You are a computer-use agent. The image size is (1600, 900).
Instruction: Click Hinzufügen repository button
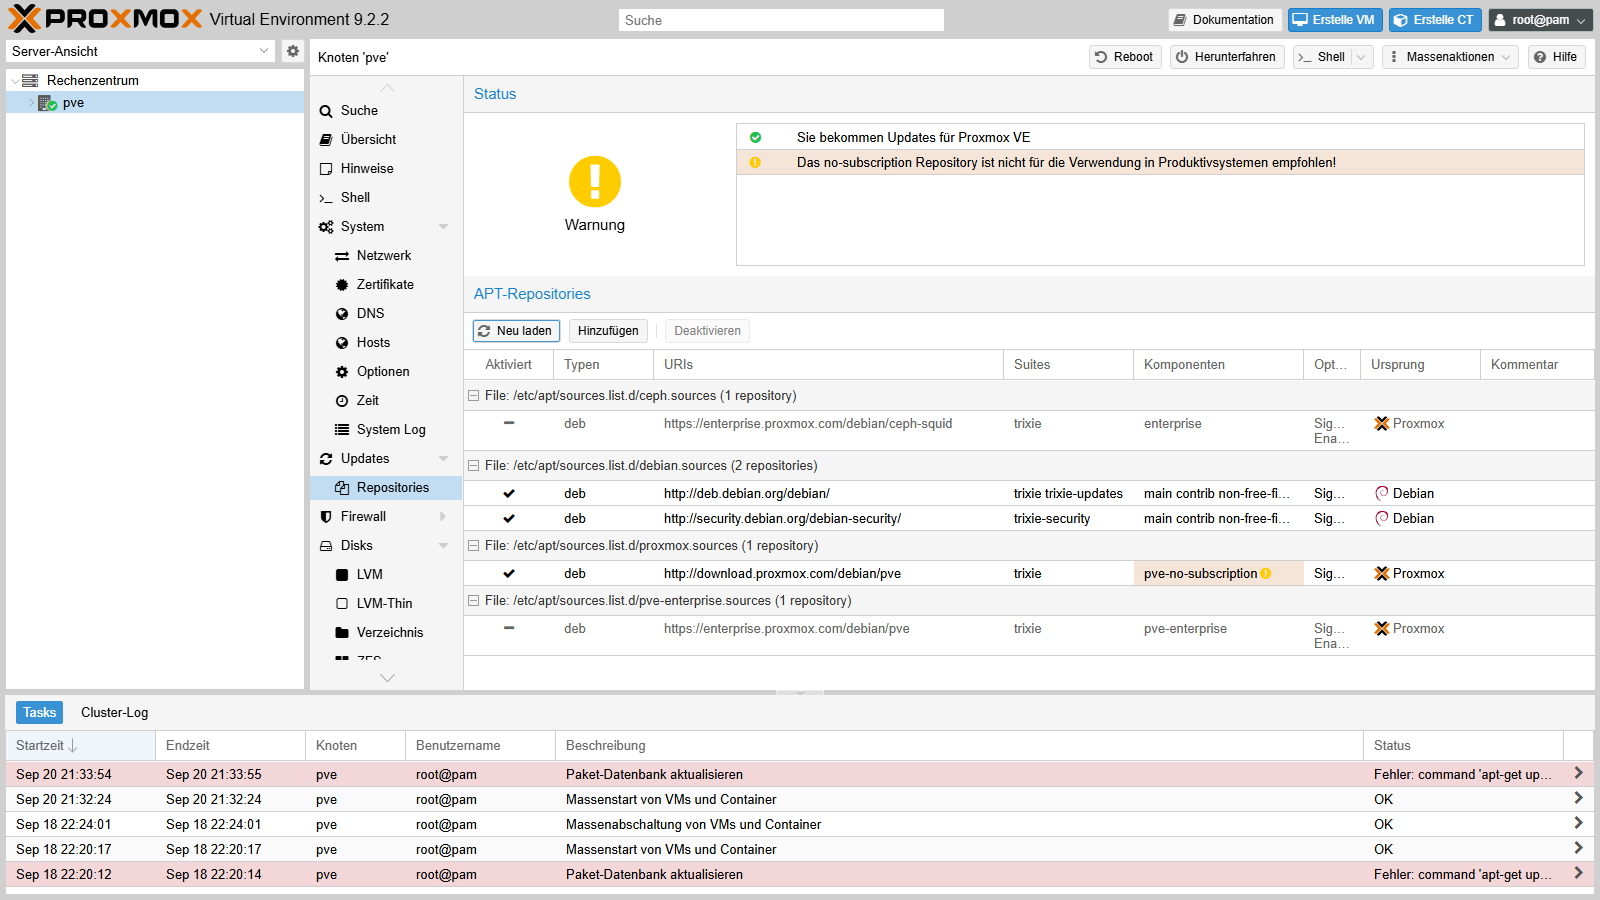[608, 331]
